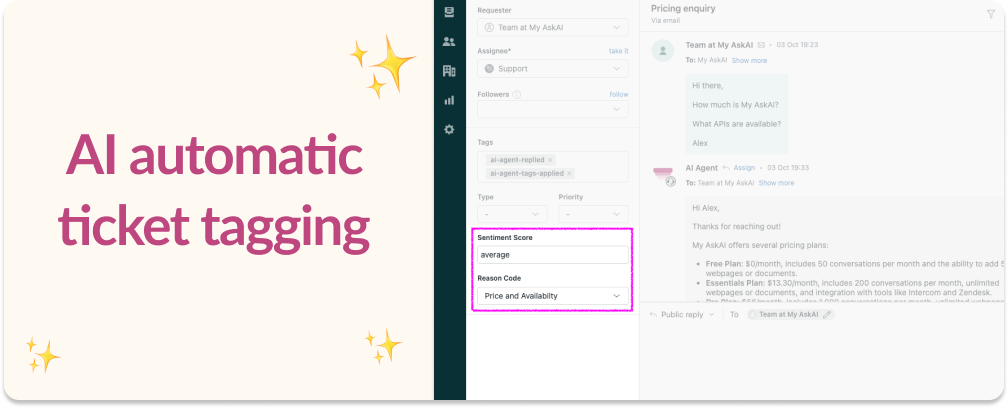
Task: Click the Pricing enquiry ticket title
Action: click(683, 9)
